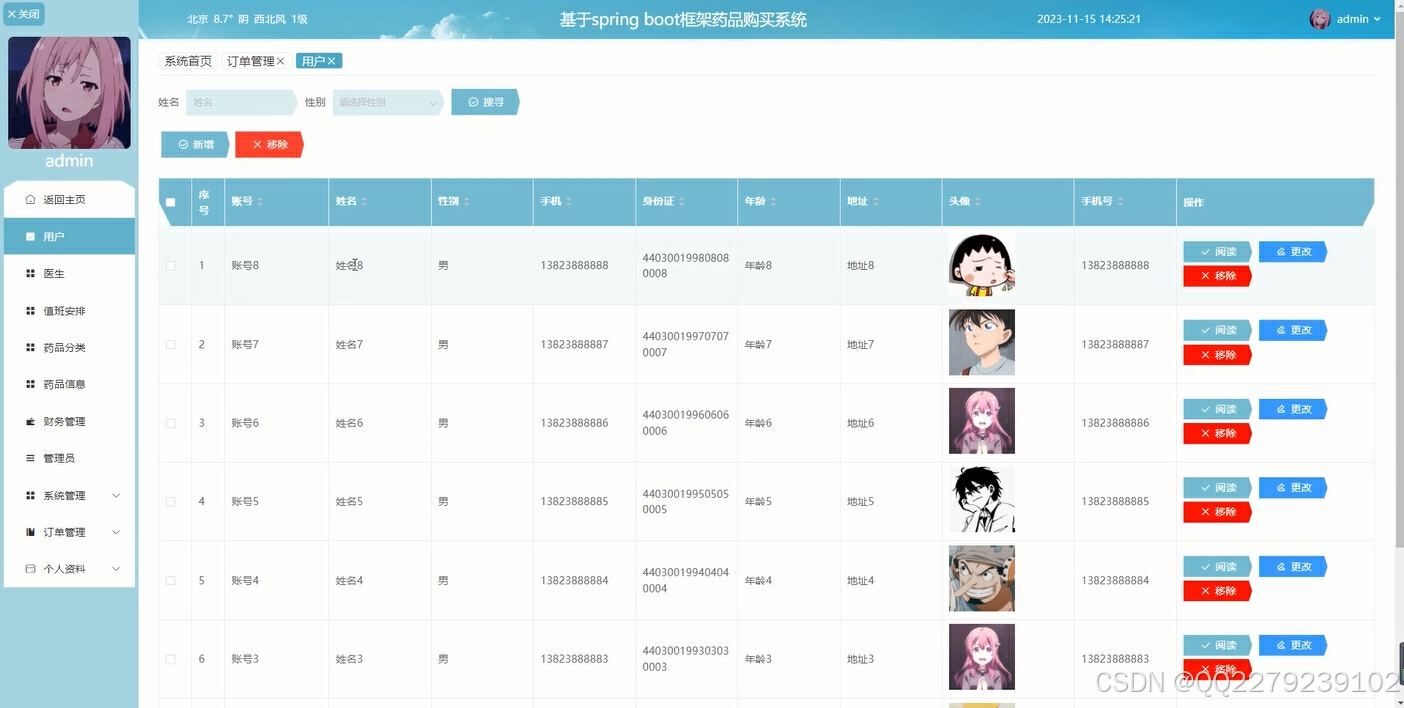
Task: Click inside the 姓名 search input field
Action: click(x=240, y=101)
